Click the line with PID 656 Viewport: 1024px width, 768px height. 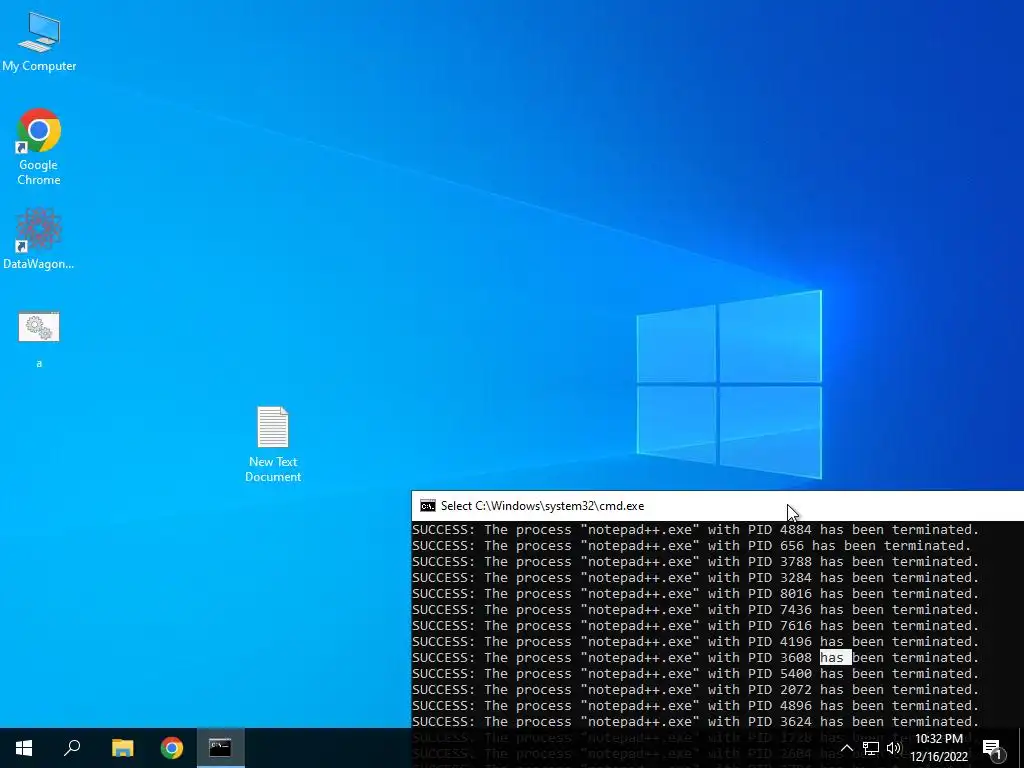[x=692, y=545]
